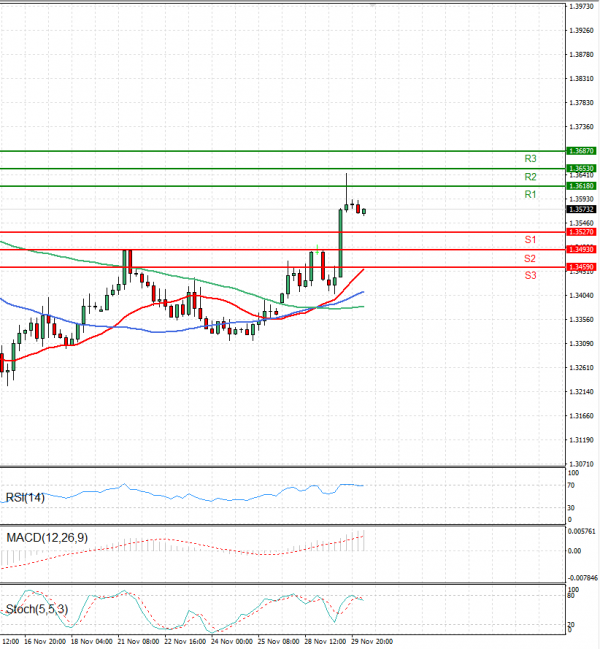Viewport: 600px width, 649px height.
Task: Click the 1.34040 price axis value
Action: 581,296
